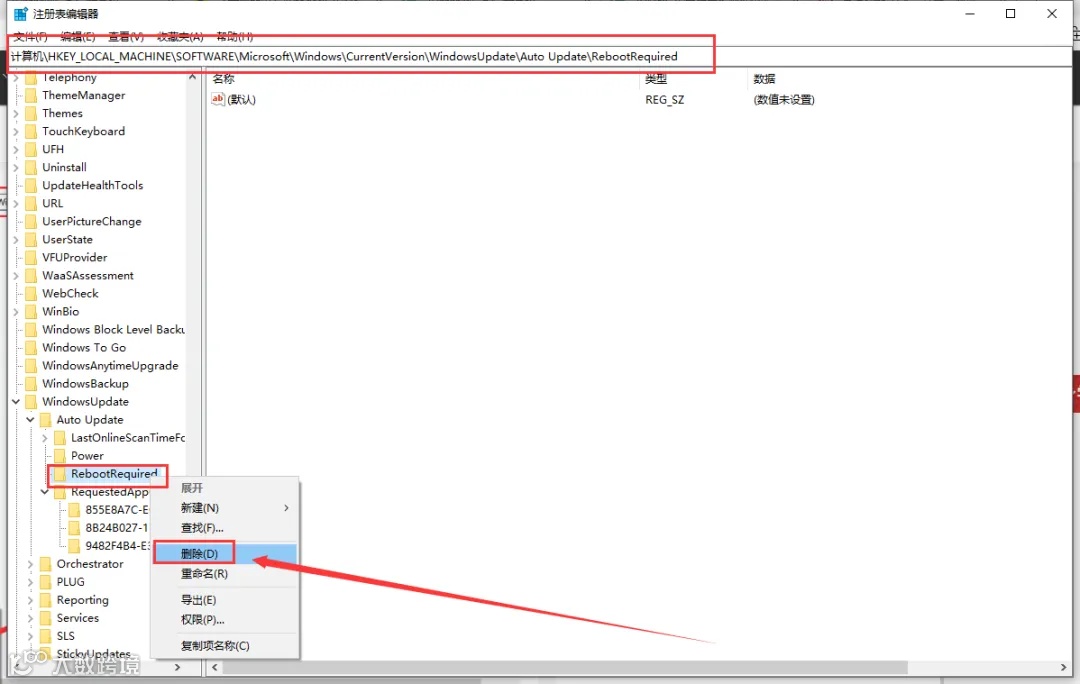Screen dimensions: 1080x684
Task: Open the 文件(F) menu
Action: (31, 37)
